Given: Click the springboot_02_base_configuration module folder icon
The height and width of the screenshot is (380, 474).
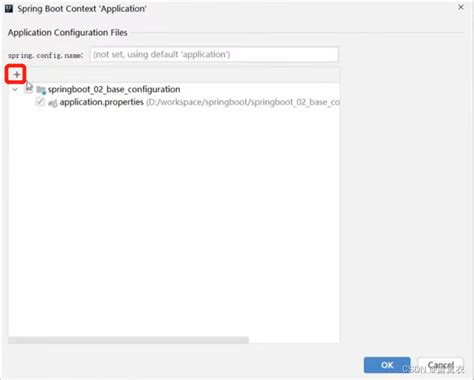Looking at the screenshot, I should 41,90.
